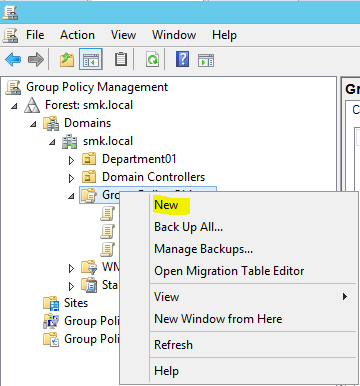Click the Back arrow toolbar icon
This screenshot has width=360, height=386.
click(13, 60)
